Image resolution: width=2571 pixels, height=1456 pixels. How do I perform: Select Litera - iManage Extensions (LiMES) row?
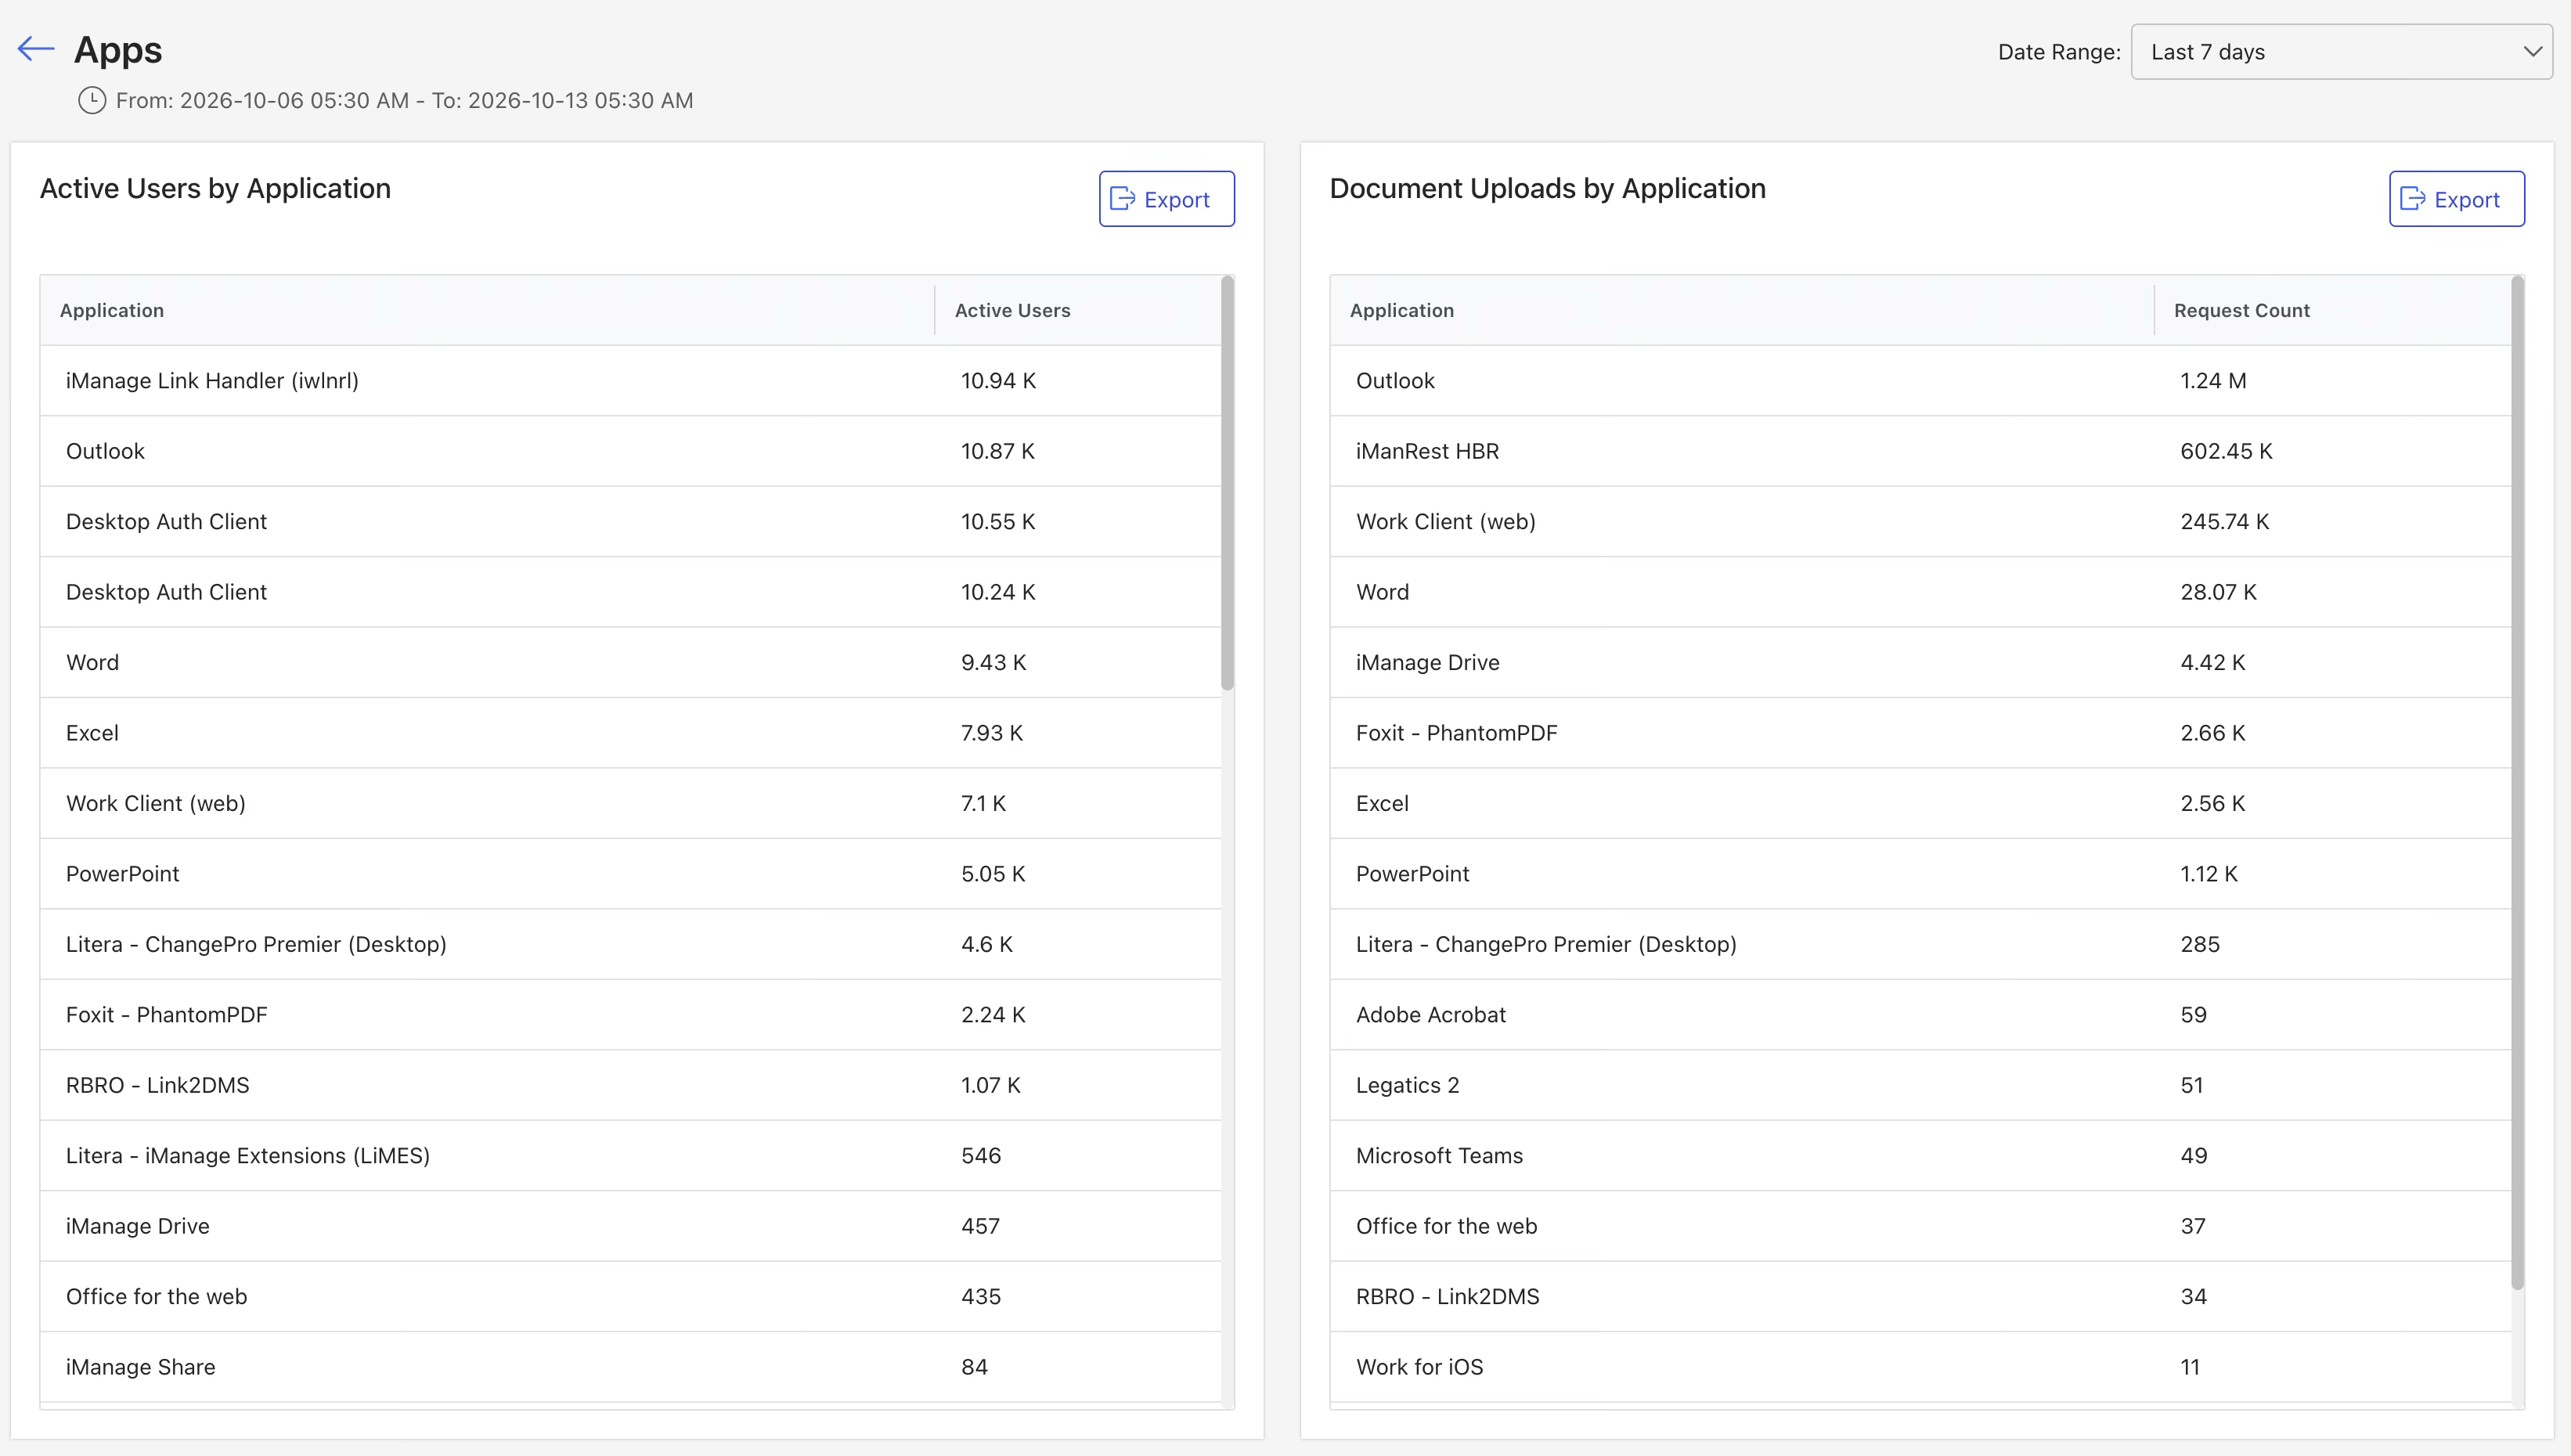[630, 1156]
